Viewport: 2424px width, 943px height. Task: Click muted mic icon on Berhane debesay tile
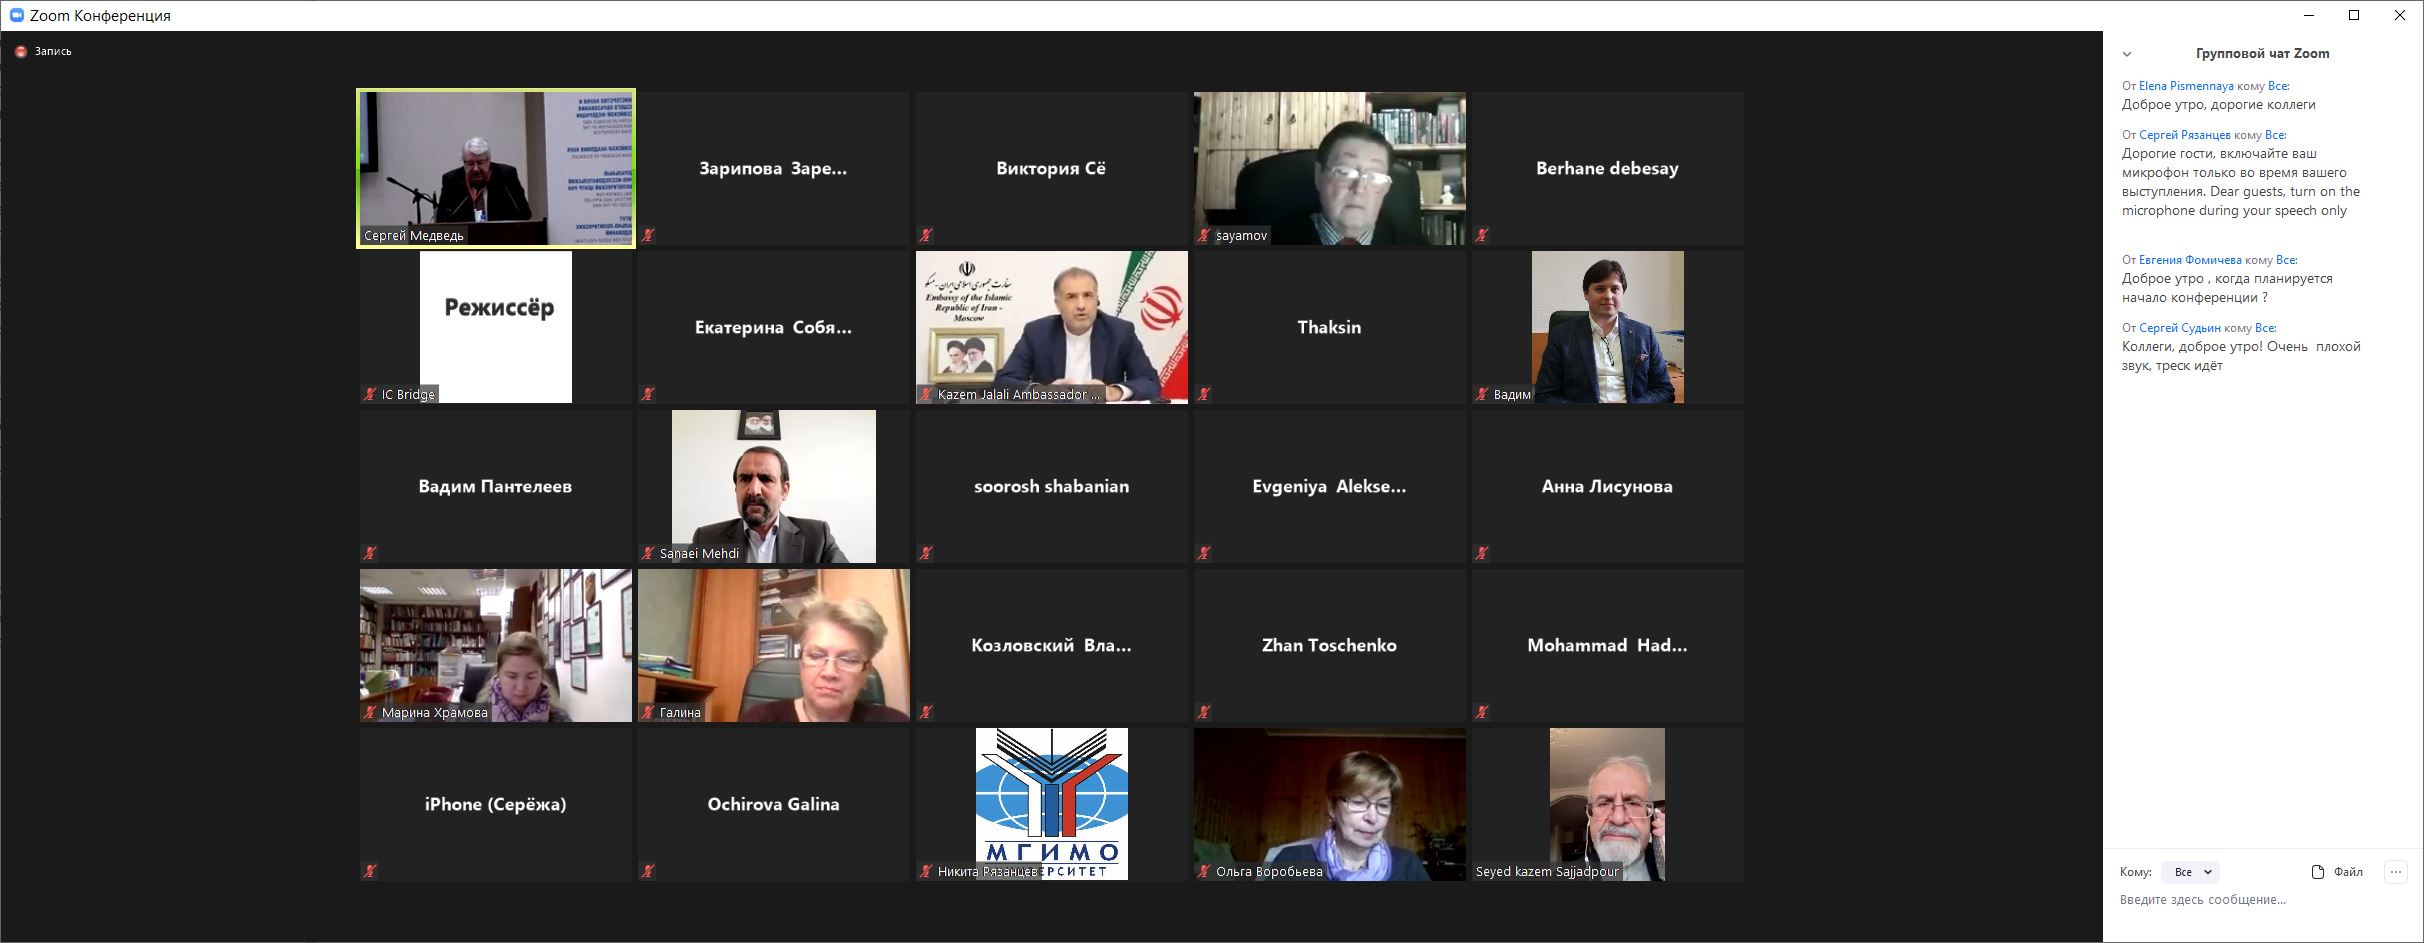click(x=1482, y=236)
